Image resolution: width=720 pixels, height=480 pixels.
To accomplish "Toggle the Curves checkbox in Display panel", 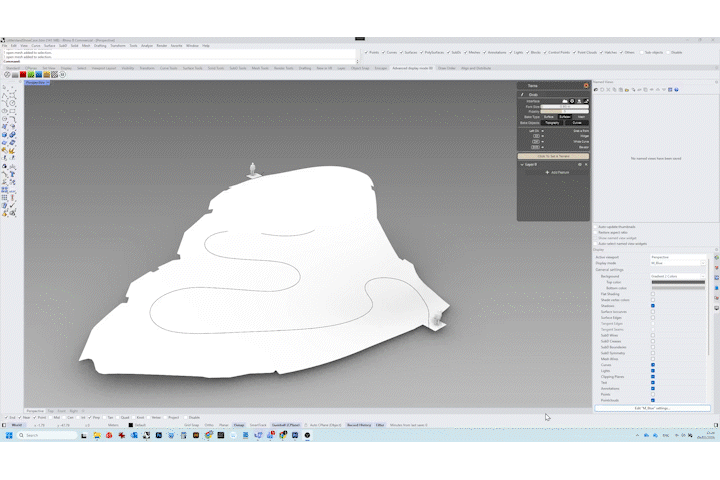I will [652, 365].
